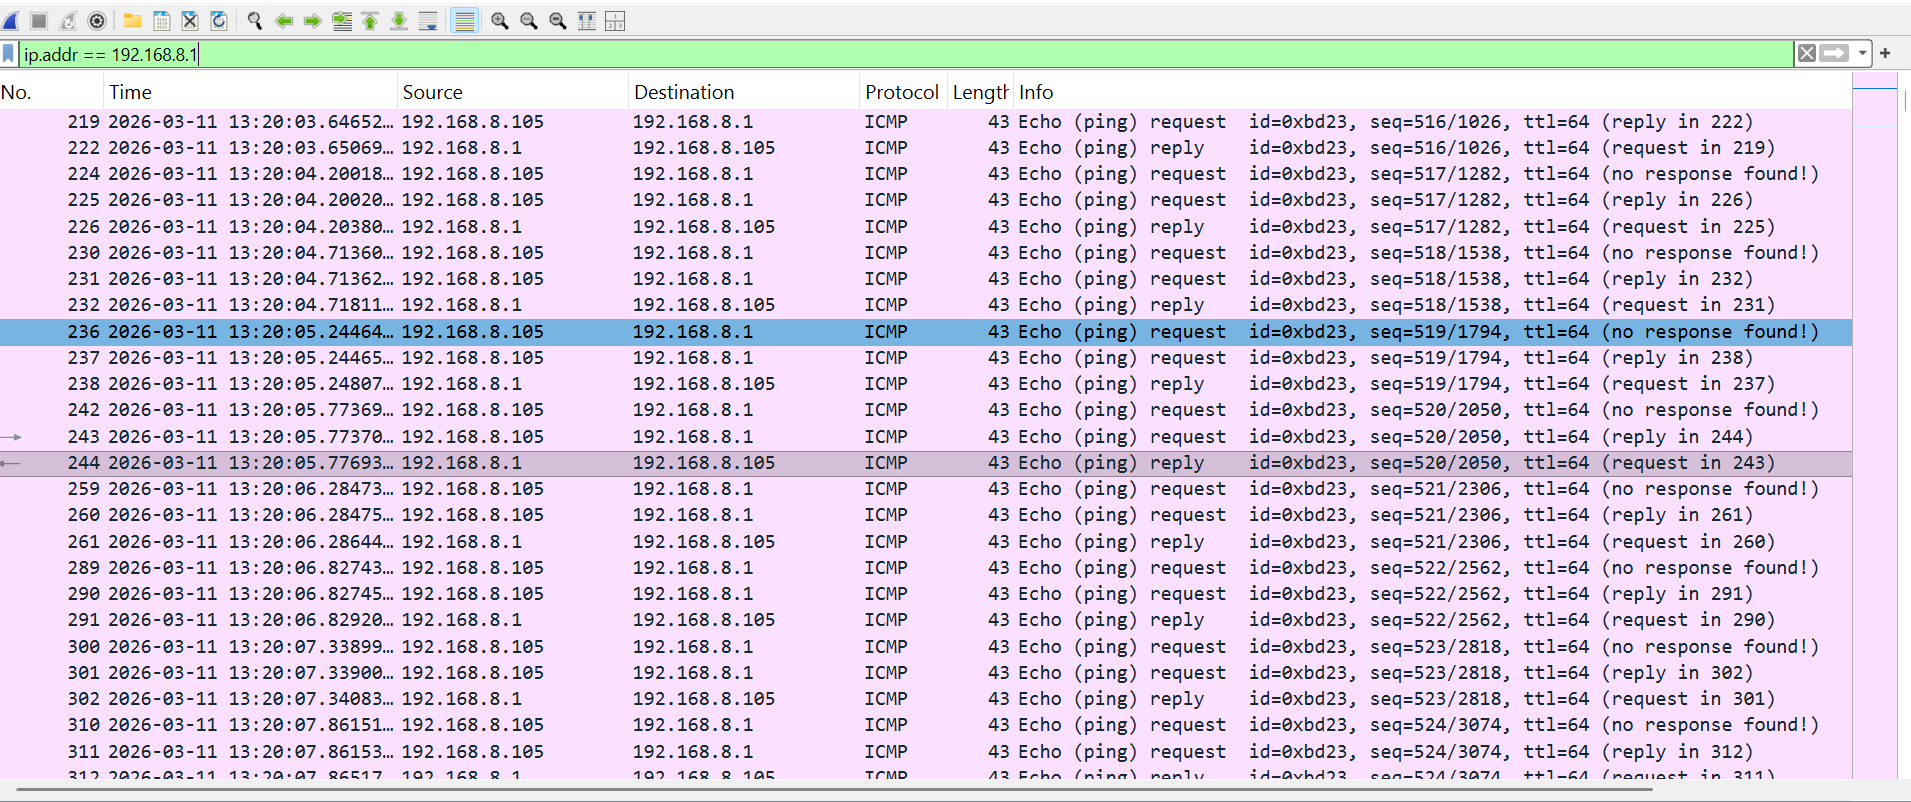
Task: Select packet number 219 row
Action: coord(926,122)
